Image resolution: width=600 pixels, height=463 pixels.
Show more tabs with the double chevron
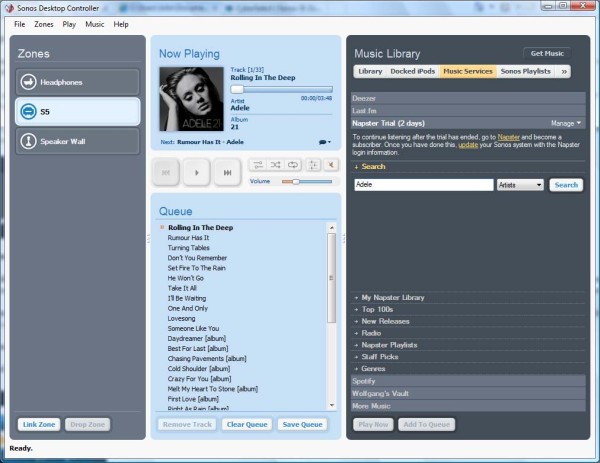(x=564, y=72)
